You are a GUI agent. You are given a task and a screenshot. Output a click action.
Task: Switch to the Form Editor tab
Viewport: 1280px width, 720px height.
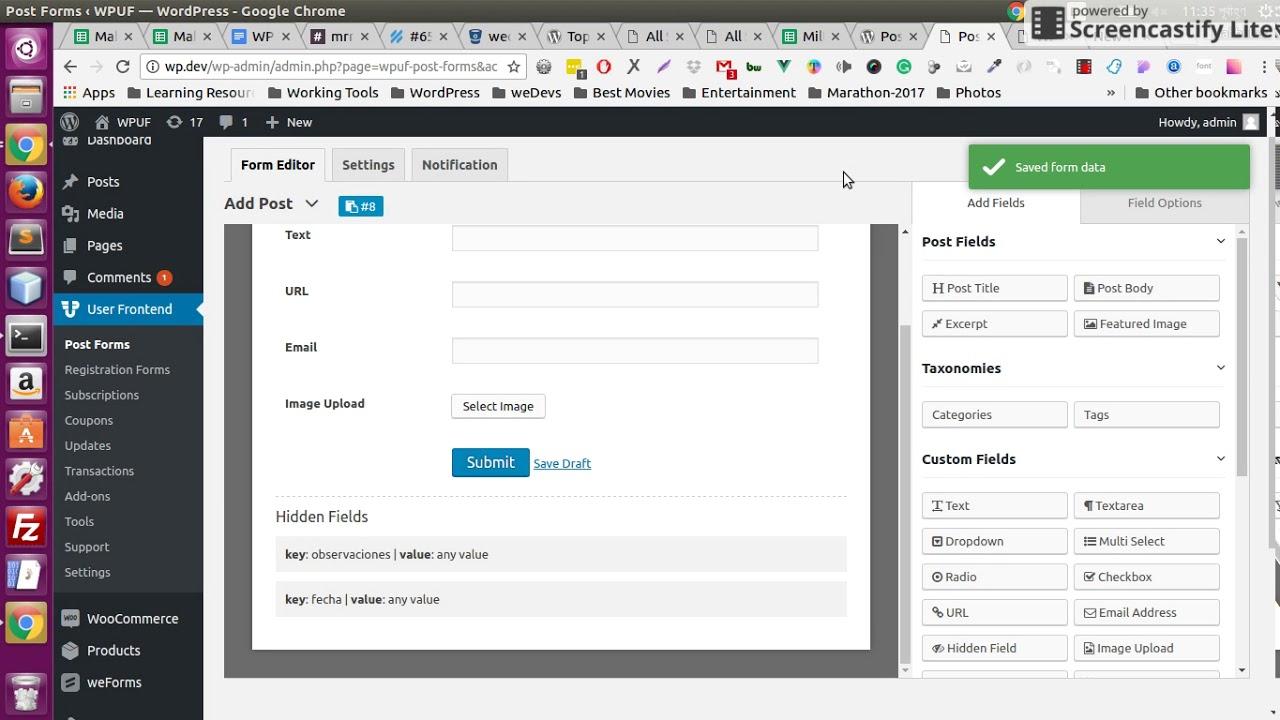point(278,165)
